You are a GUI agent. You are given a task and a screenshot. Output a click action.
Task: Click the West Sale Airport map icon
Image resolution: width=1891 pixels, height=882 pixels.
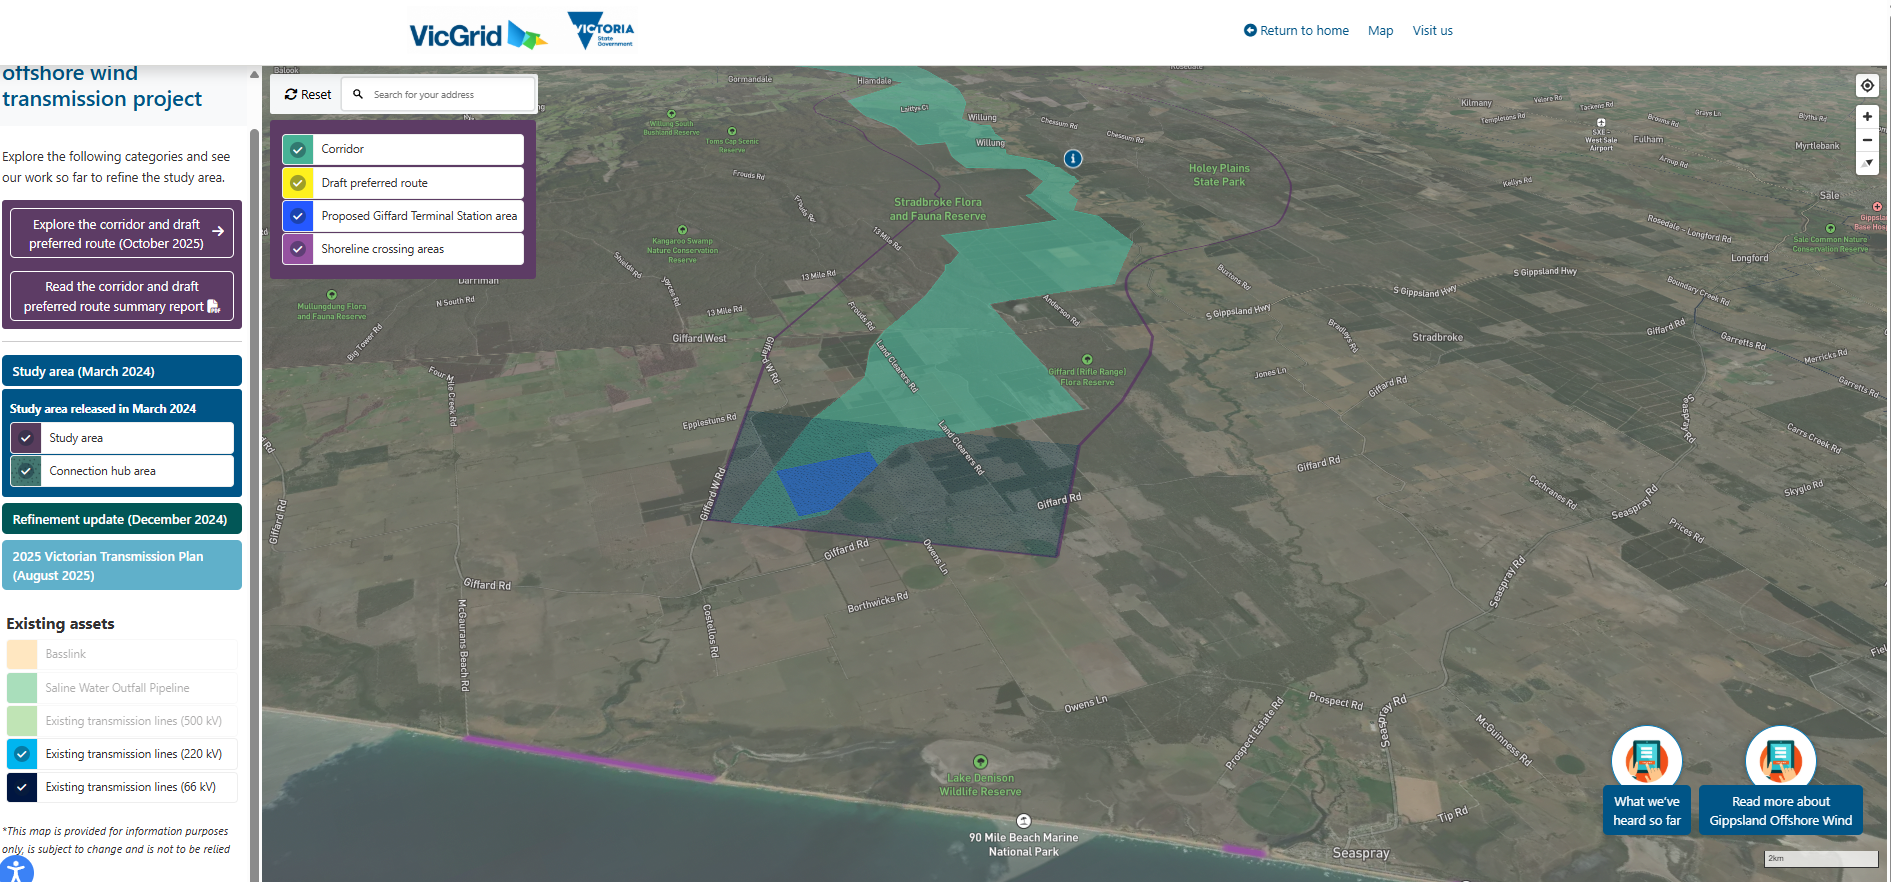point(1601,122)
